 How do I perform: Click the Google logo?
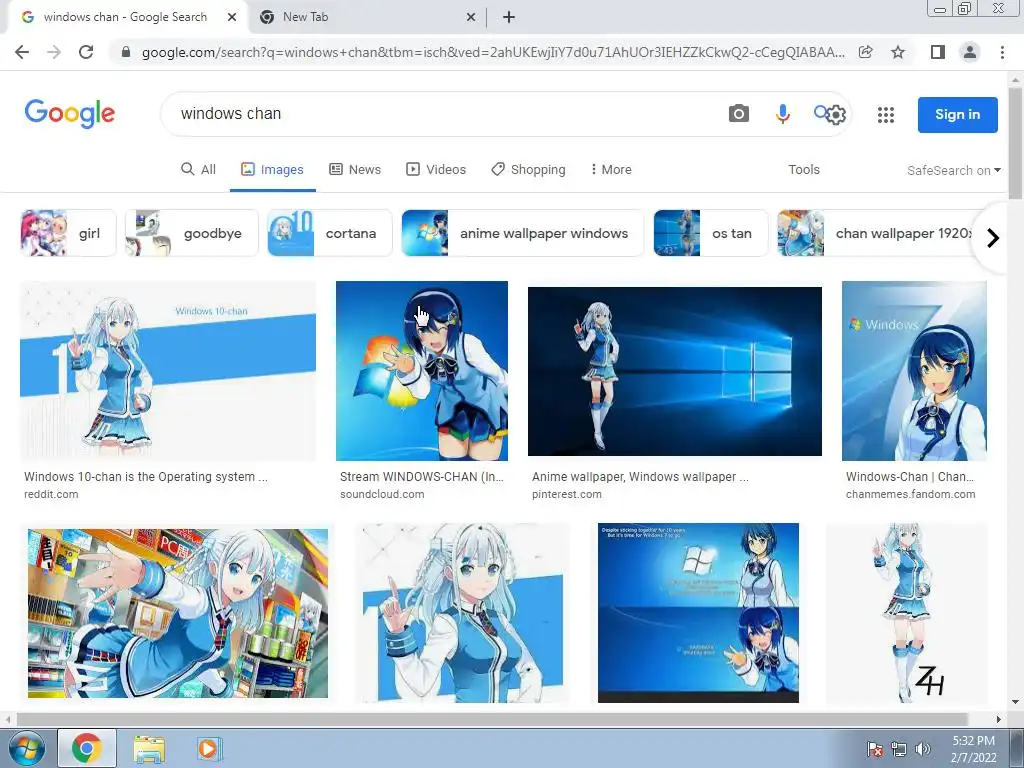coord(69,114)
